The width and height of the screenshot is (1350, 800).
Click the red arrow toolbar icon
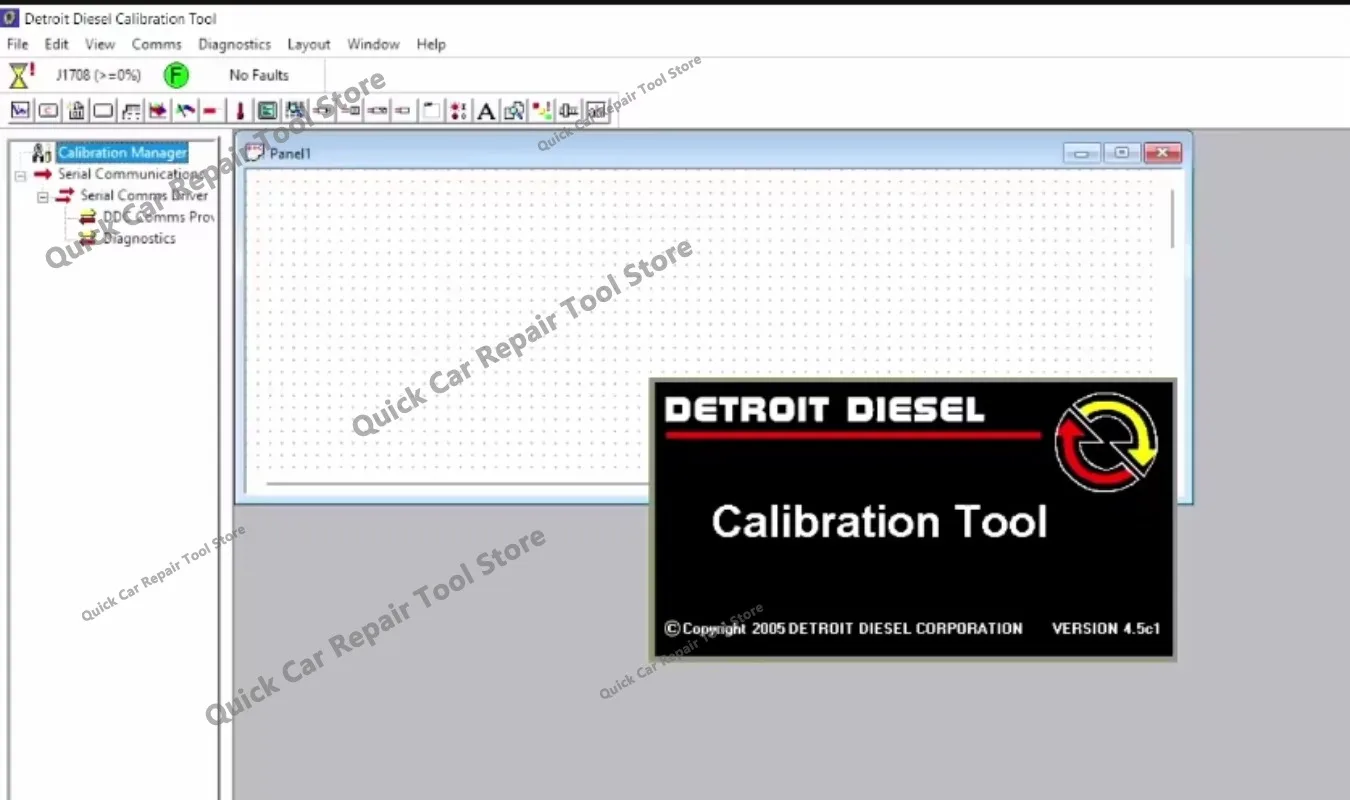(158, 110)
